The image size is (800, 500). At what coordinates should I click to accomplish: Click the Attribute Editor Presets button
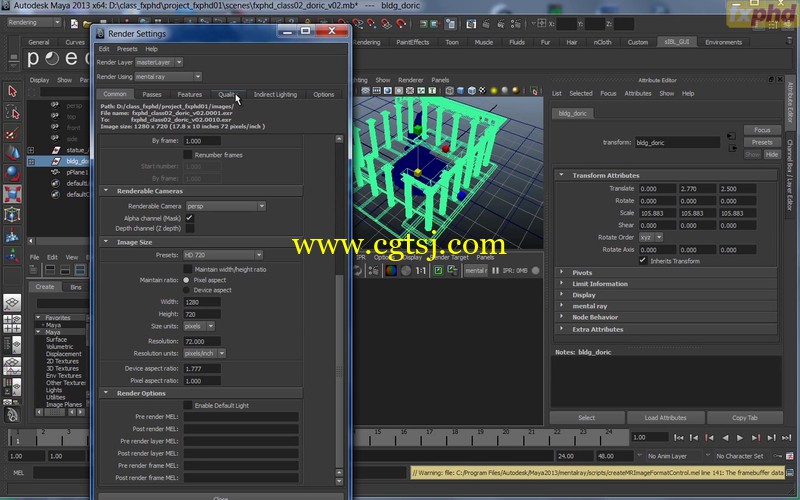click(x=762, y=142)
